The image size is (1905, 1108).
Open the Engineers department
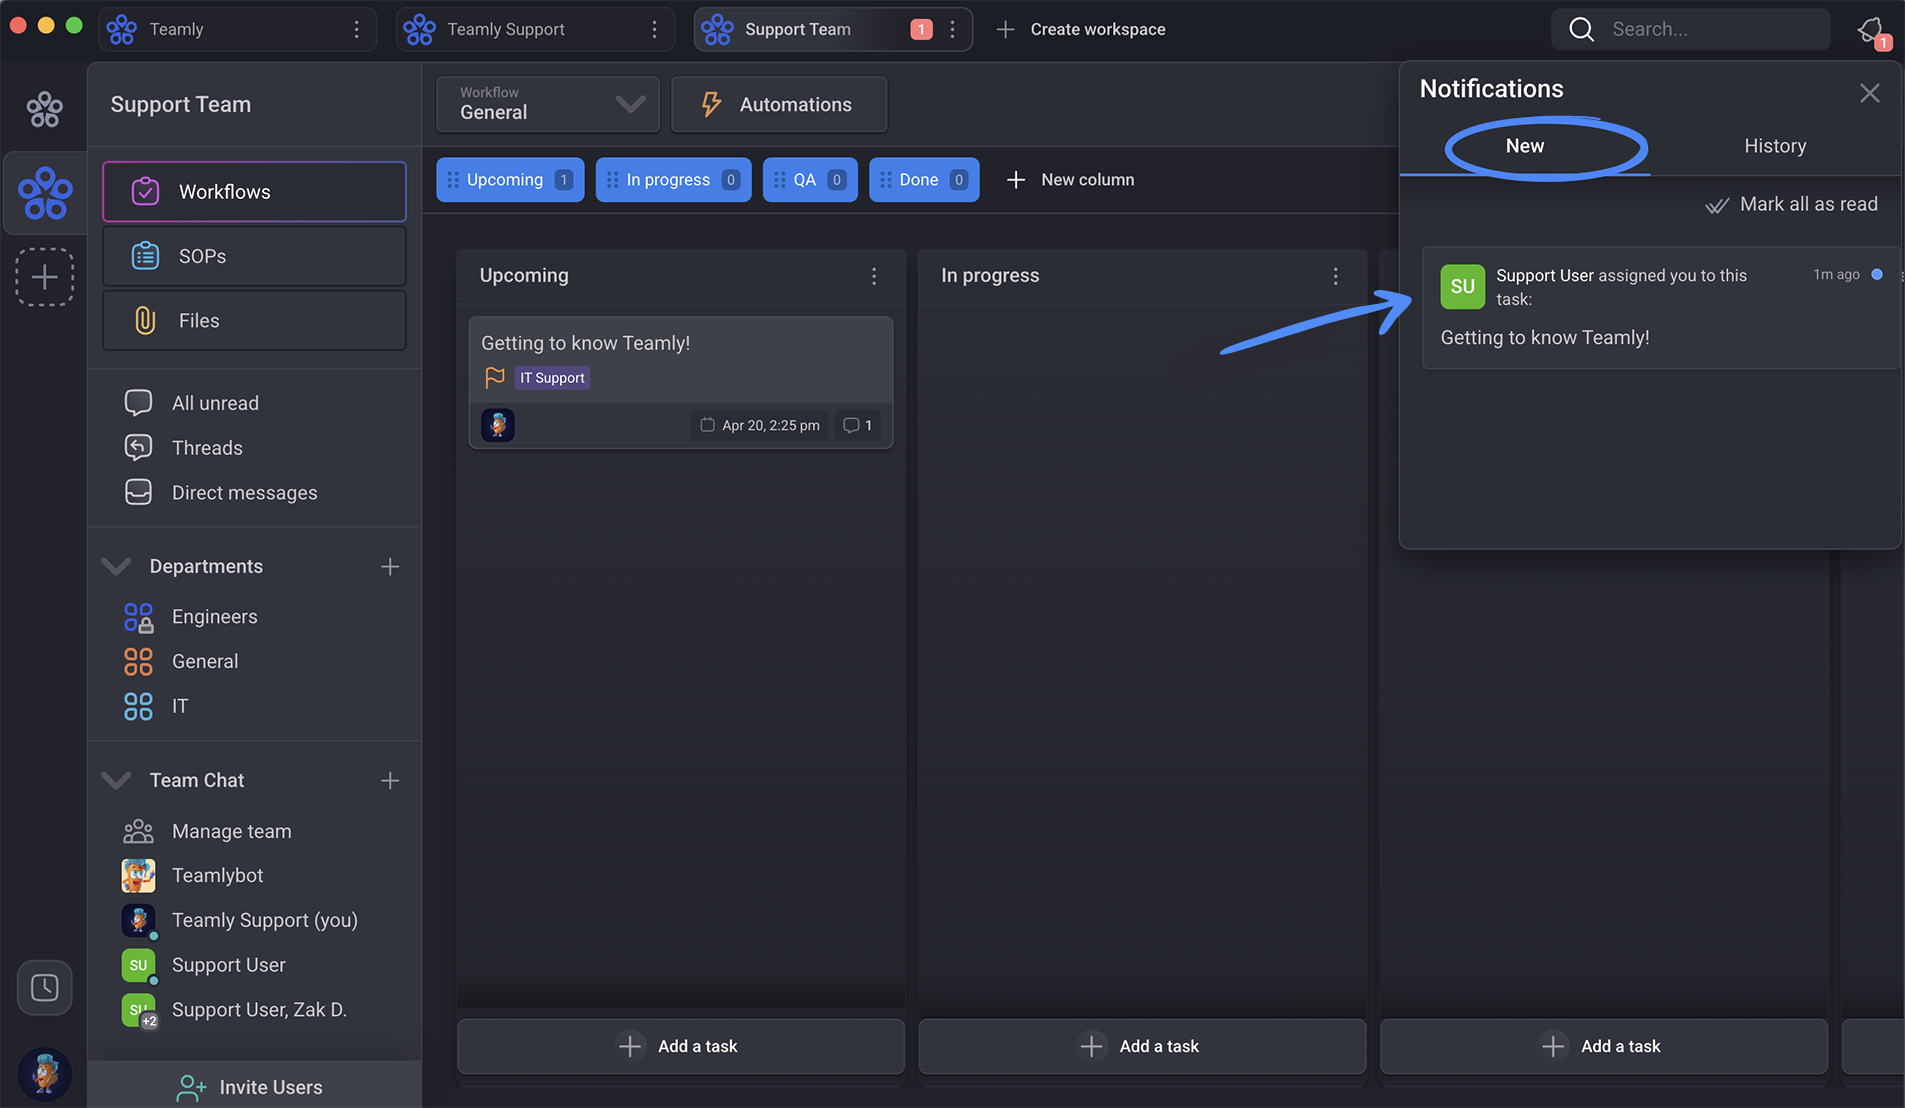coord(214,617)
